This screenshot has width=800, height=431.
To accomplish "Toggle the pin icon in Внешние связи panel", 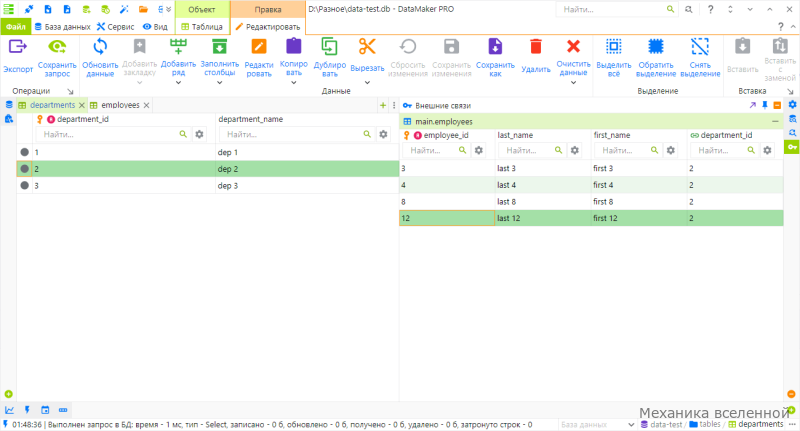I will 765,105.
